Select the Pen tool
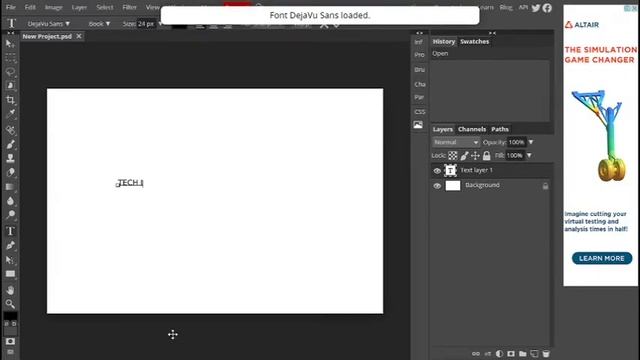Viewport: 640px width, 360px height. [x=10, y=245]
